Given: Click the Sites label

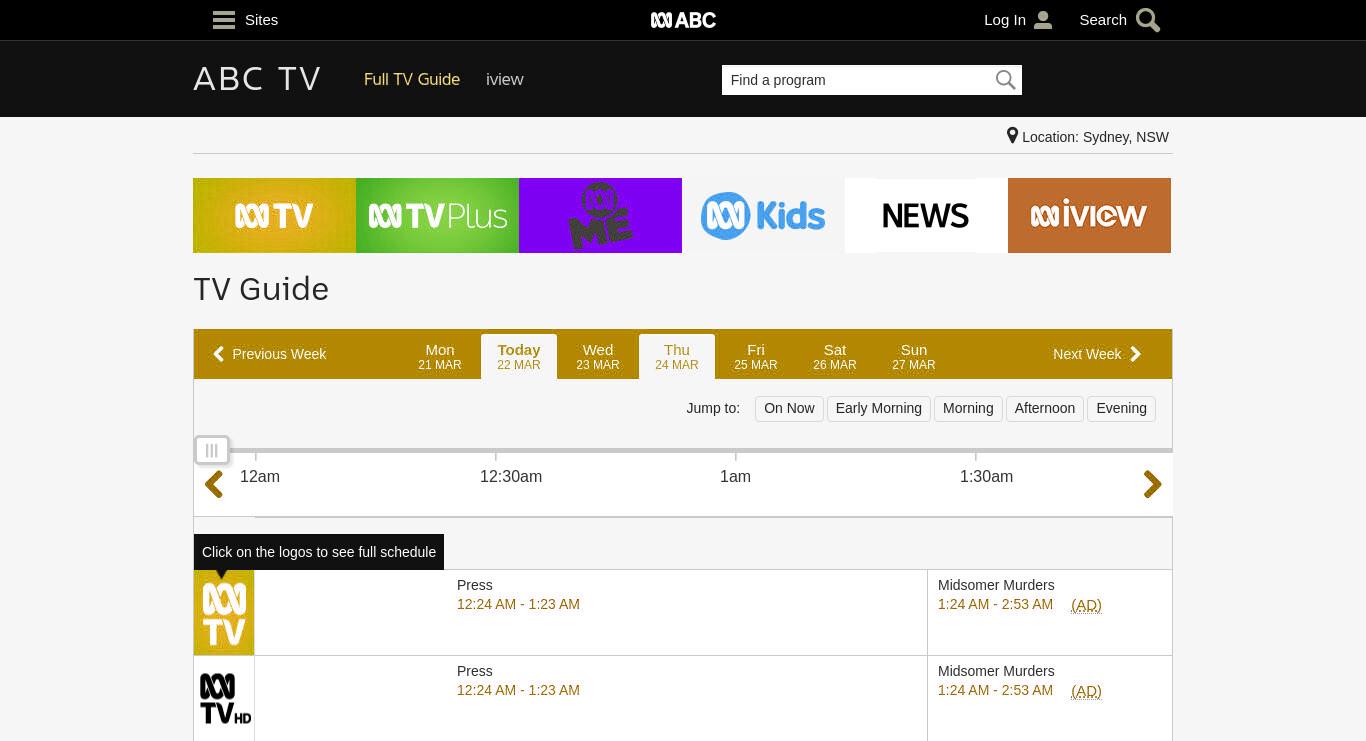Looking at the screenshot, I should point(261,20).
